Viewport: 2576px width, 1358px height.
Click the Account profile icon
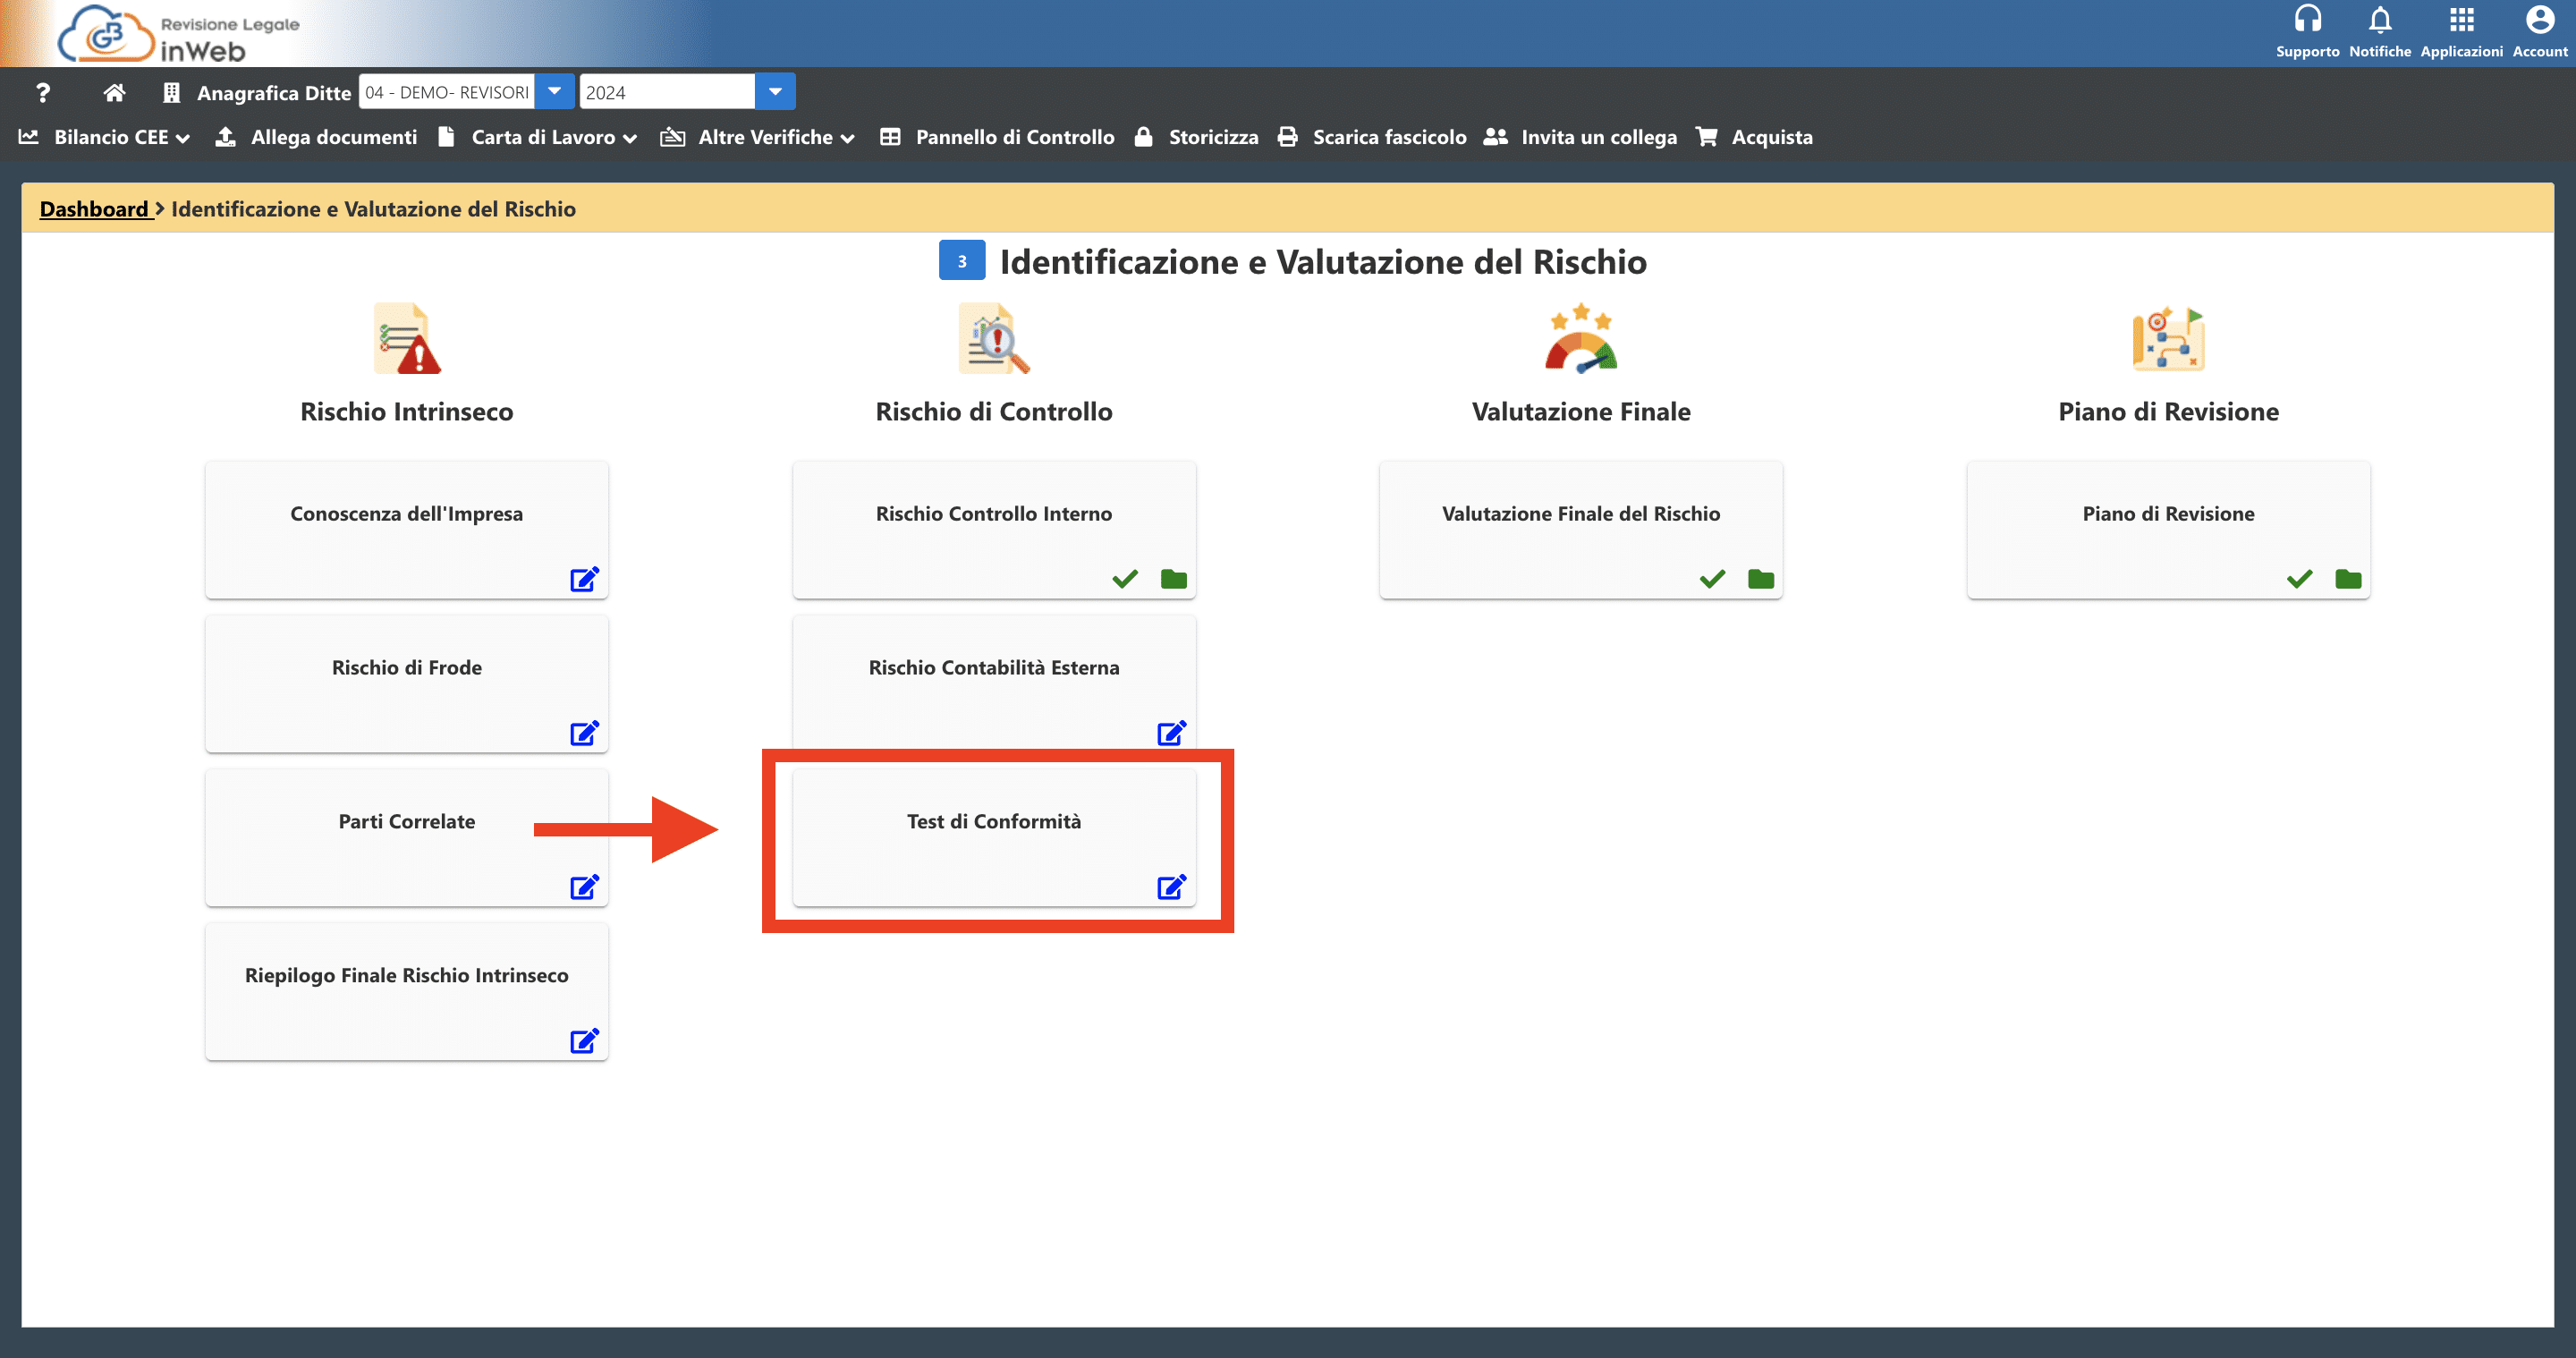[2539, 21]
